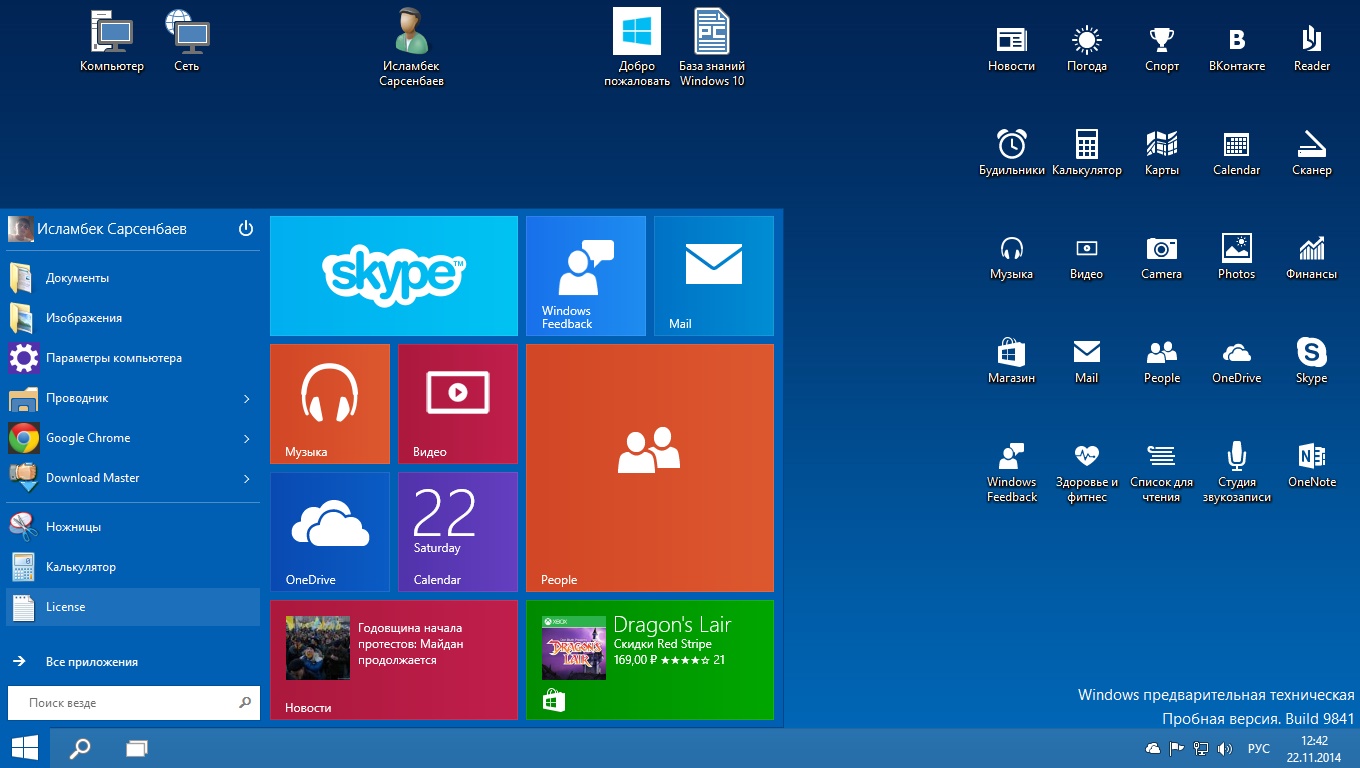Click the Поиск везде search field
This screenshot has width=1360, height=768.
coord(125,703)
